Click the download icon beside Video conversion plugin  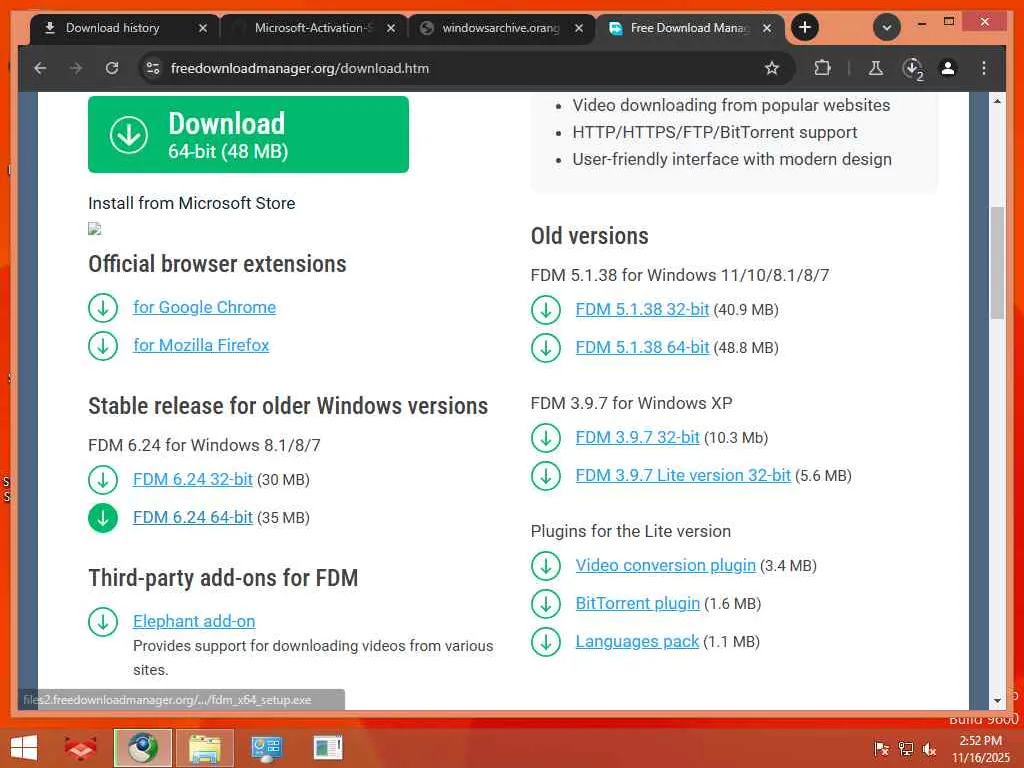pyautogui.click(x=546, y=566)
